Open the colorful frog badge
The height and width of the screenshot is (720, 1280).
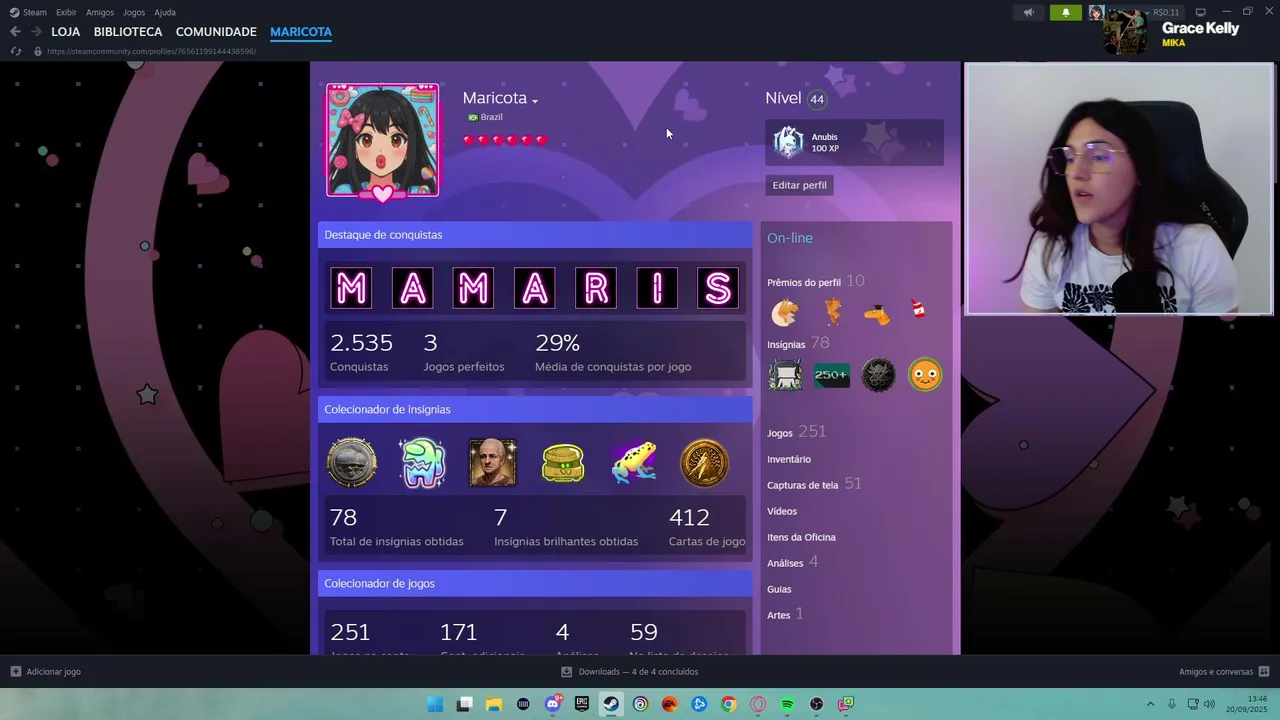(634, 463)
